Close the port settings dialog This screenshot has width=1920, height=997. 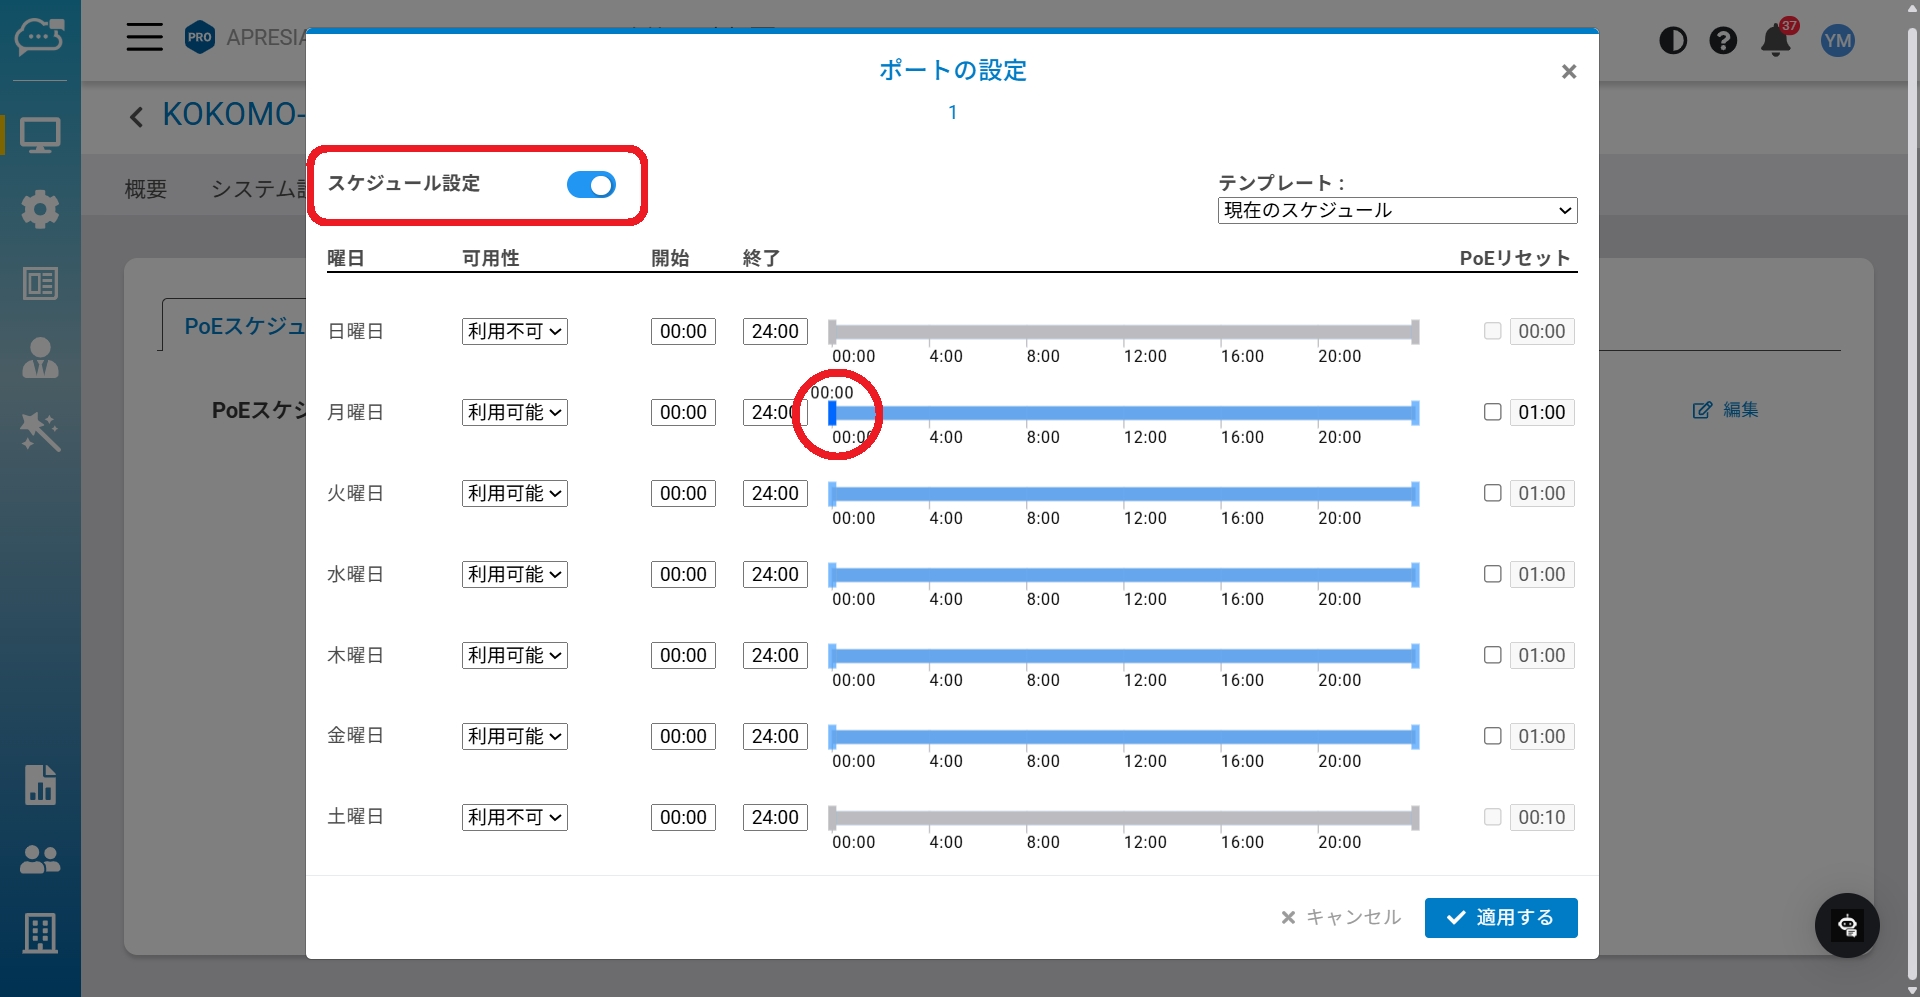(1568, 72)
